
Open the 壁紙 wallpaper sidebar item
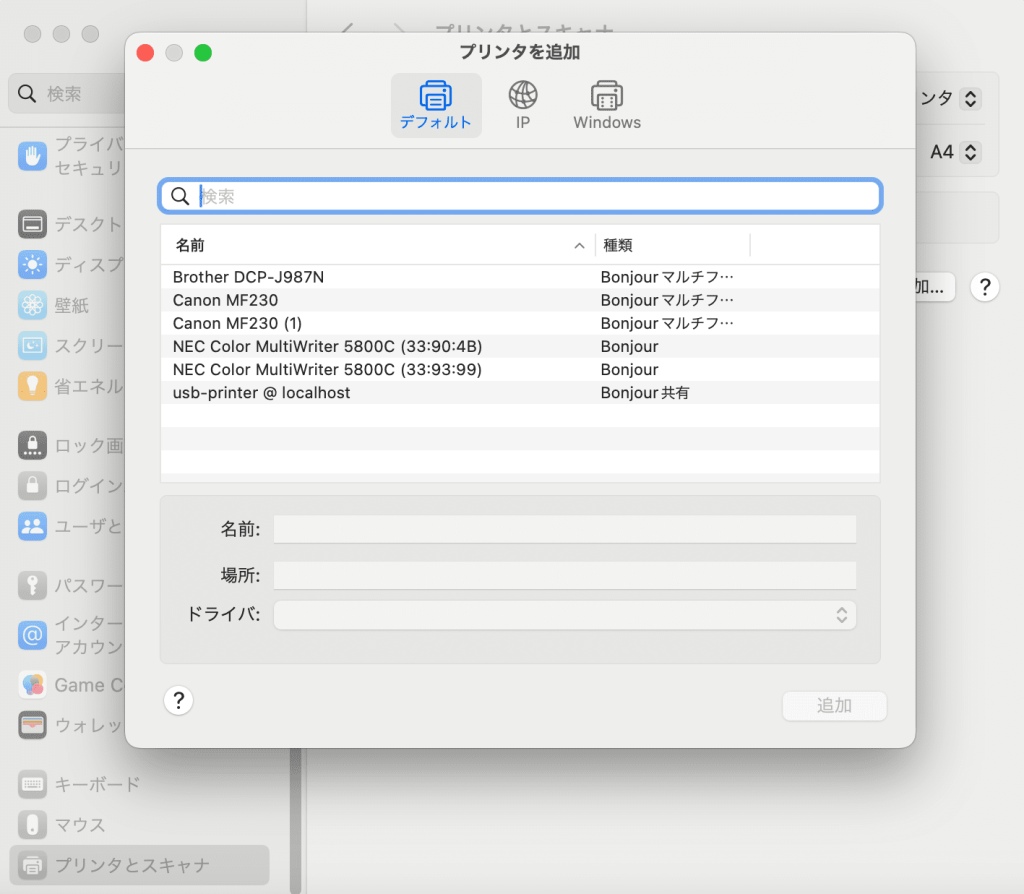point(54,306)
